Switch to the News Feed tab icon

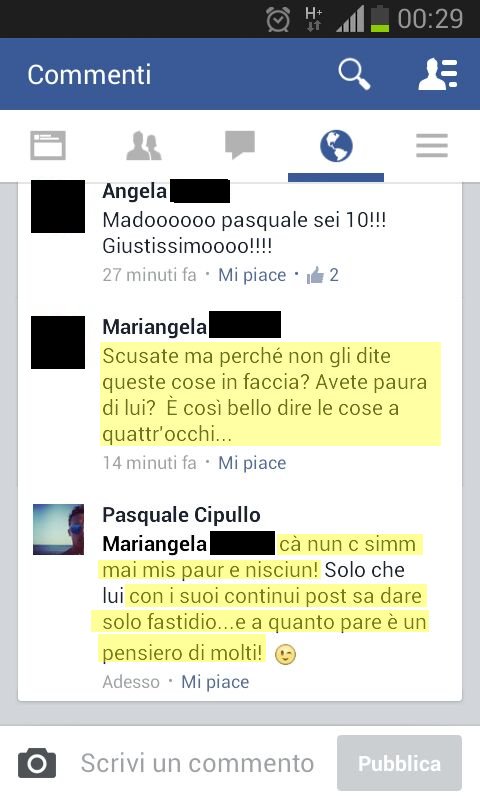[48, 145]
